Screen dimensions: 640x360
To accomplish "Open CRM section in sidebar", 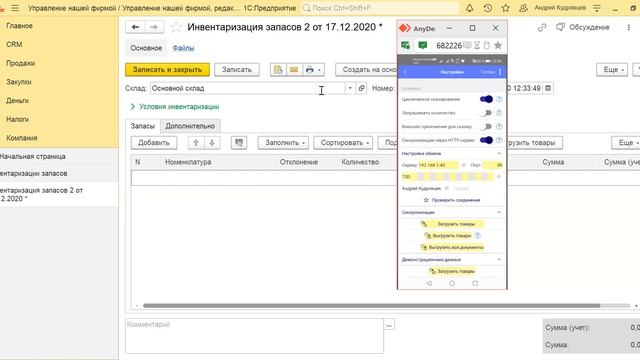I will [x=14, y=44].
